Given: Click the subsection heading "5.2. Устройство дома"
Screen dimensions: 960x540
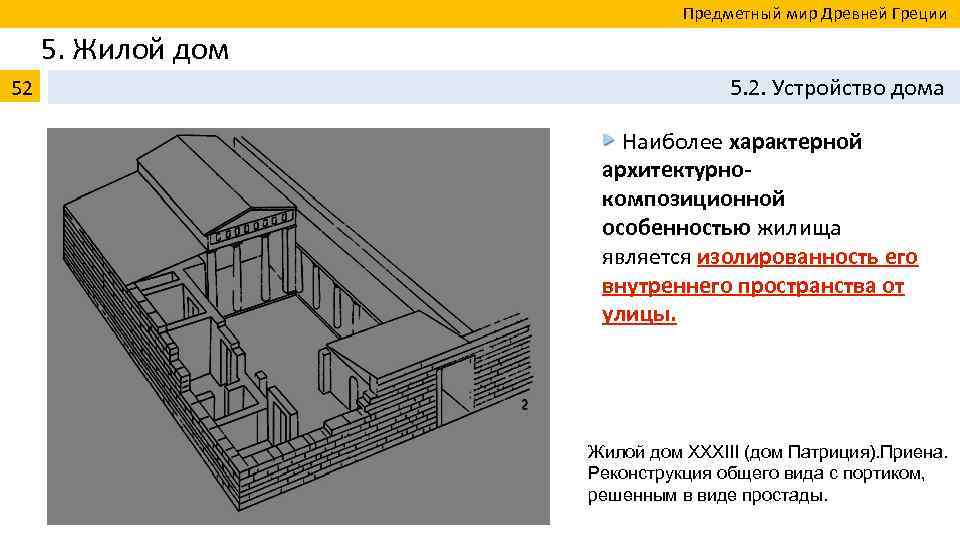Looking at the screenshot, I should click(836, 88).
